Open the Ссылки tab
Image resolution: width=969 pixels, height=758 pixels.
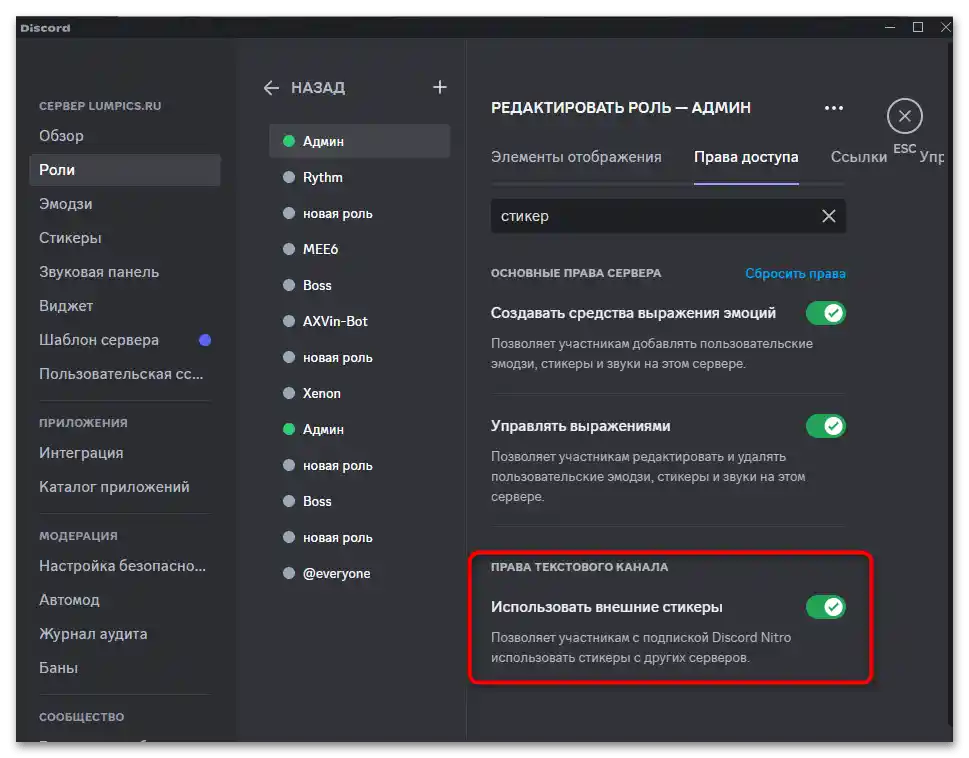point(859,157)
